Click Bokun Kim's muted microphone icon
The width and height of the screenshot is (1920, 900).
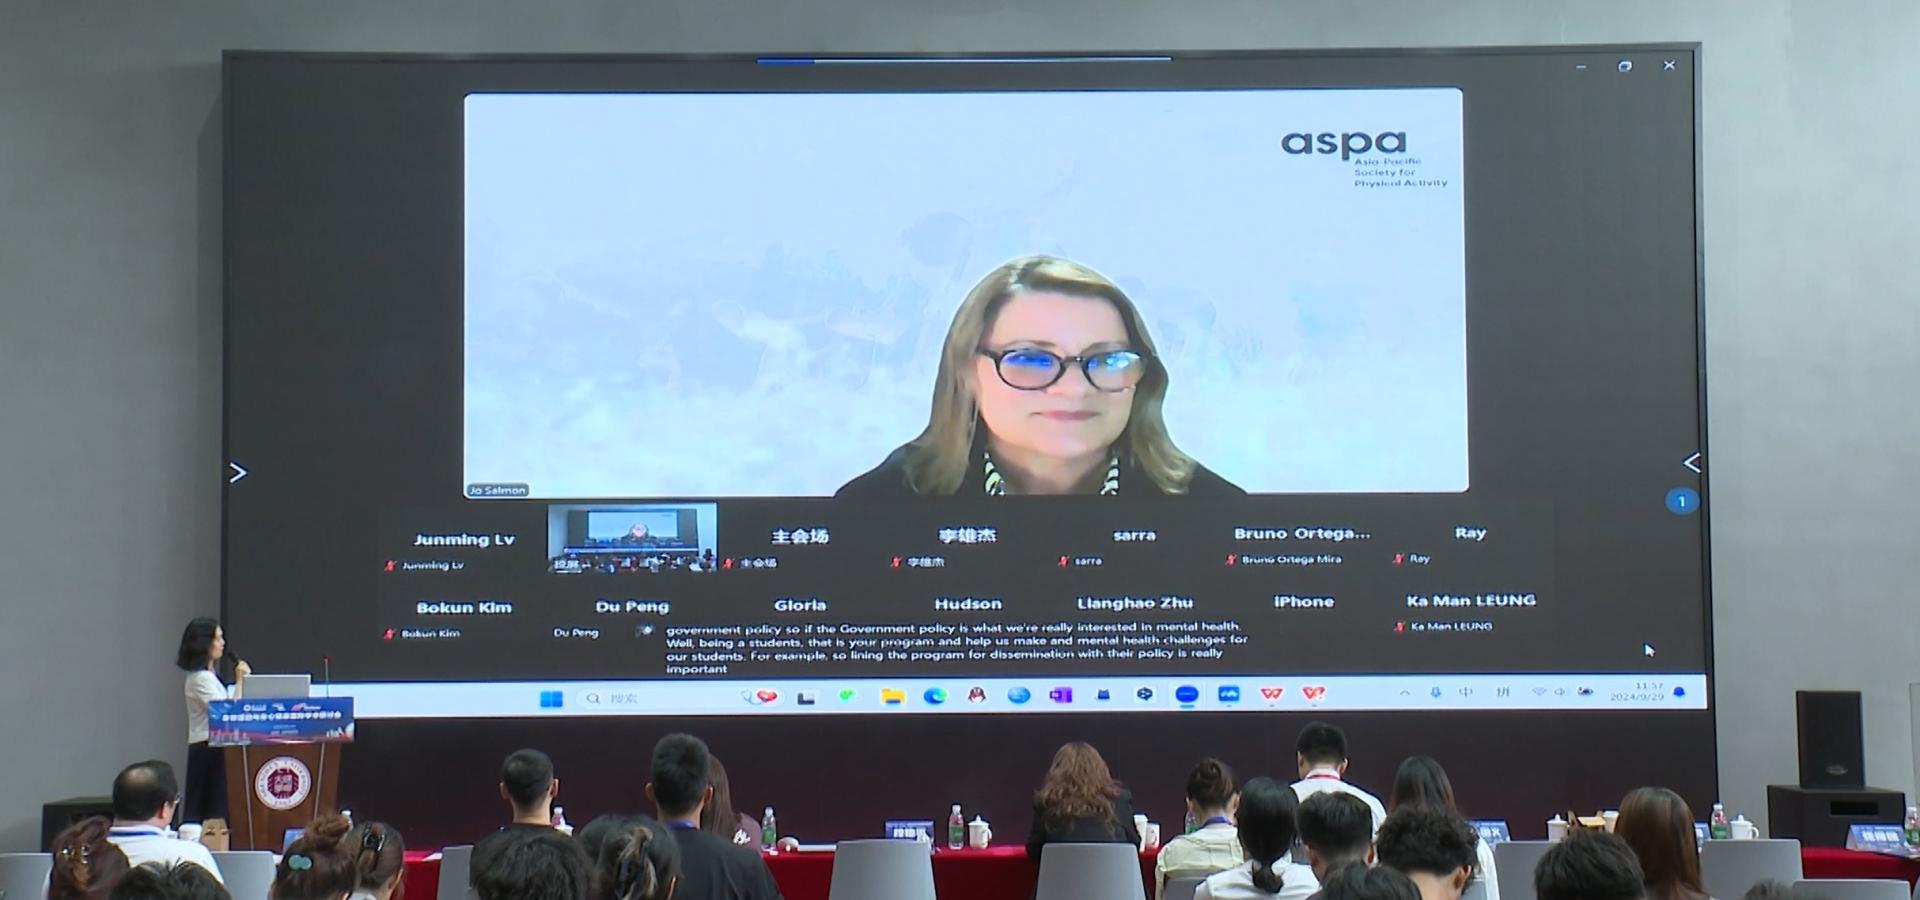click(390, 634)
